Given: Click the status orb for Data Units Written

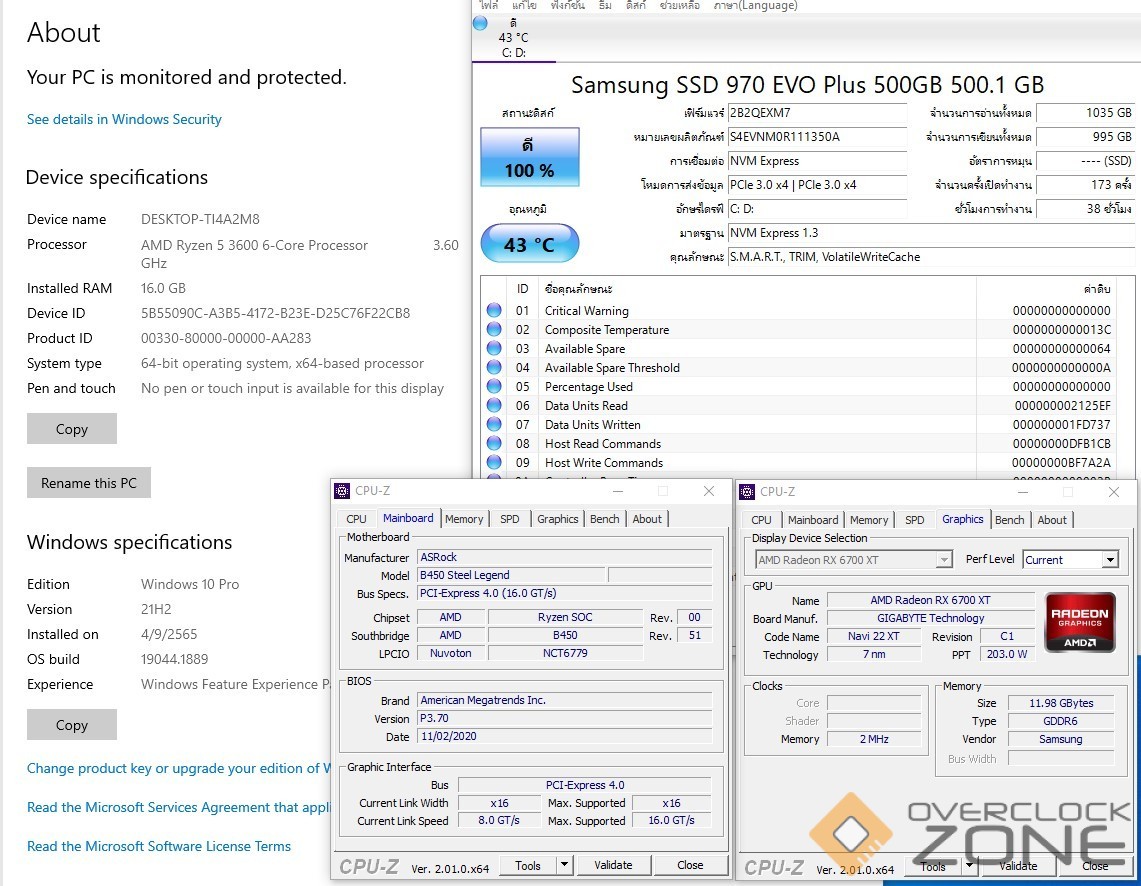Looking at the screenshot, I should 494,425.
